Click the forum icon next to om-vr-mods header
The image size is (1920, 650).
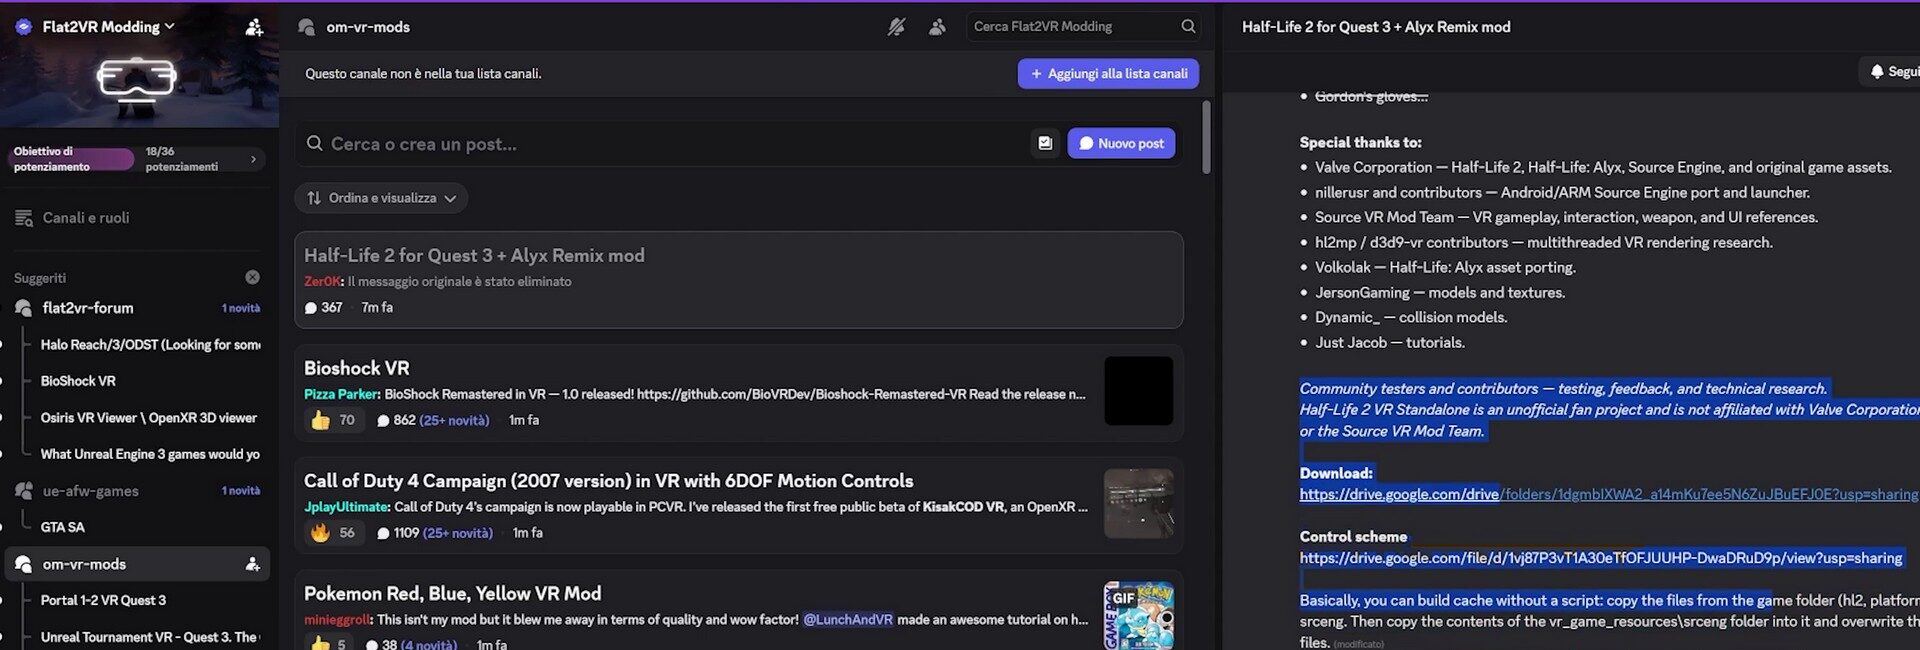[x=307, y=27]
